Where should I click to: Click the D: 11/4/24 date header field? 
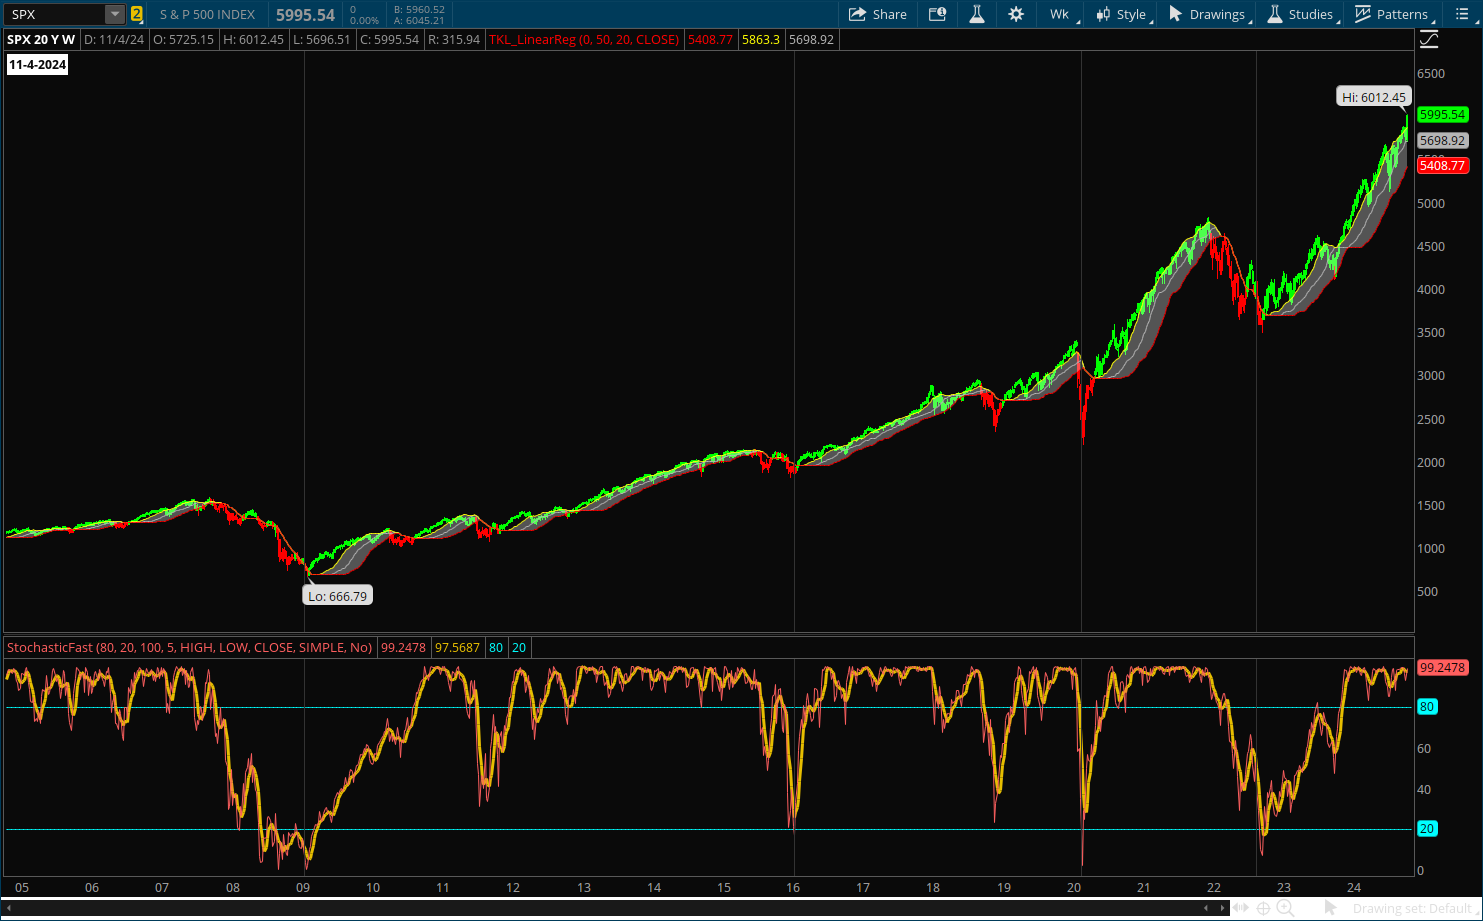[114, 40]
